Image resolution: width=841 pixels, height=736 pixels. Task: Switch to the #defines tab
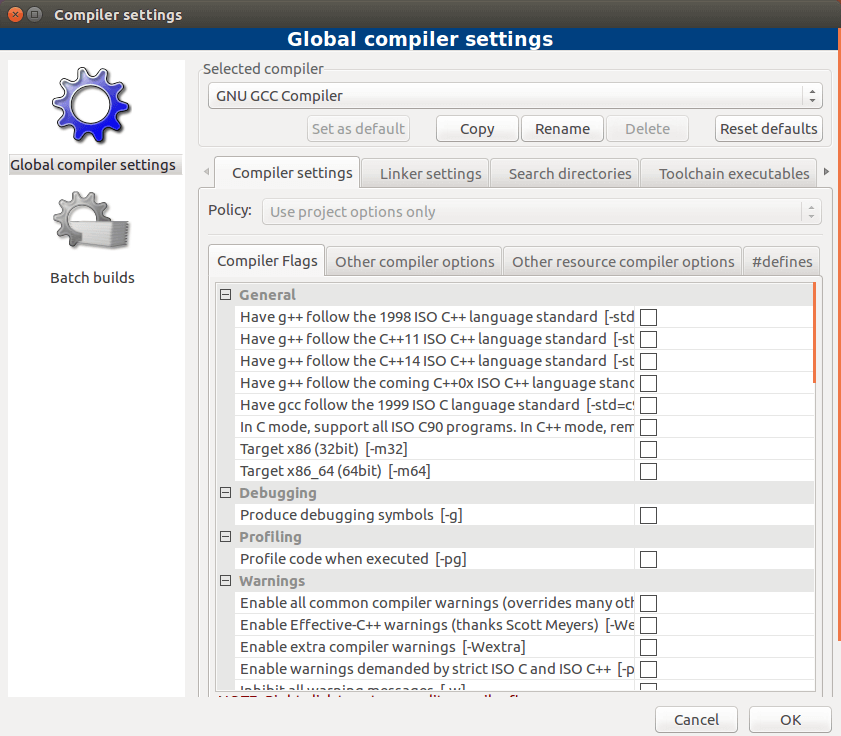[x=781, y=261]
